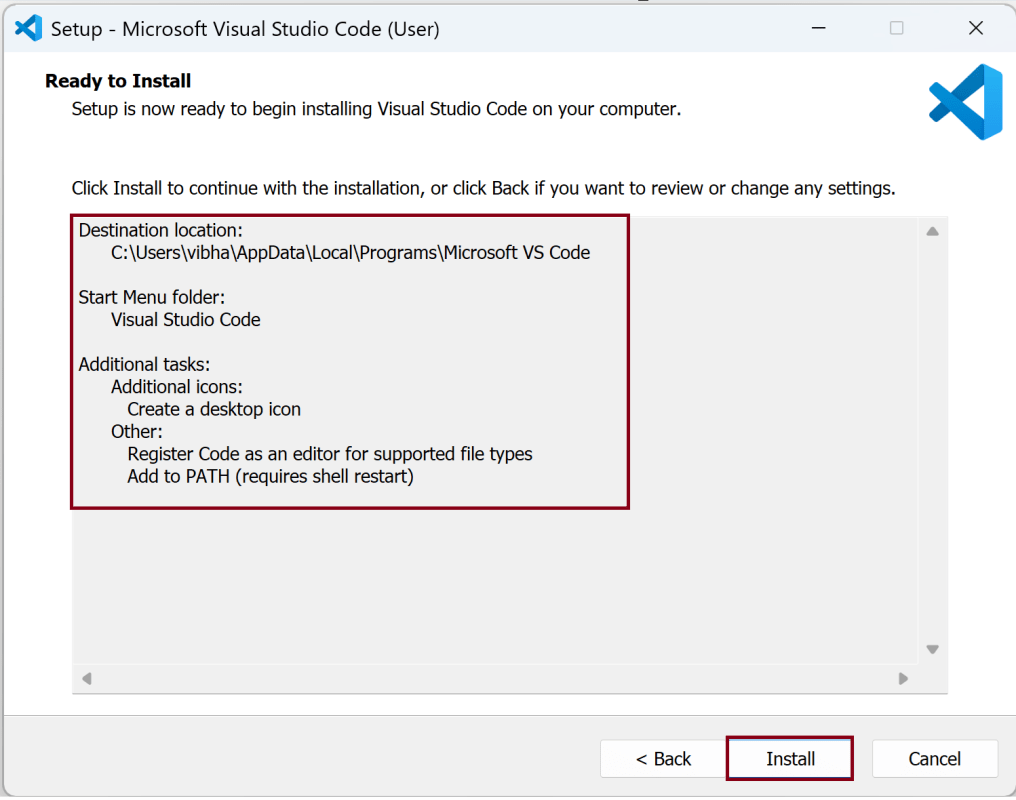Minimize the Setup window
The height and width of the screenshot is (800, 1016).
(818, 28)
